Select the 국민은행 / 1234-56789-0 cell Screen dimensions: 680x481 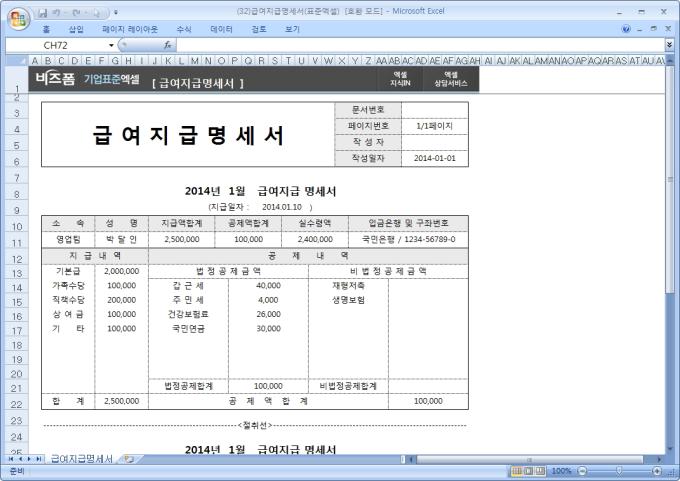[x=408, y=239]
